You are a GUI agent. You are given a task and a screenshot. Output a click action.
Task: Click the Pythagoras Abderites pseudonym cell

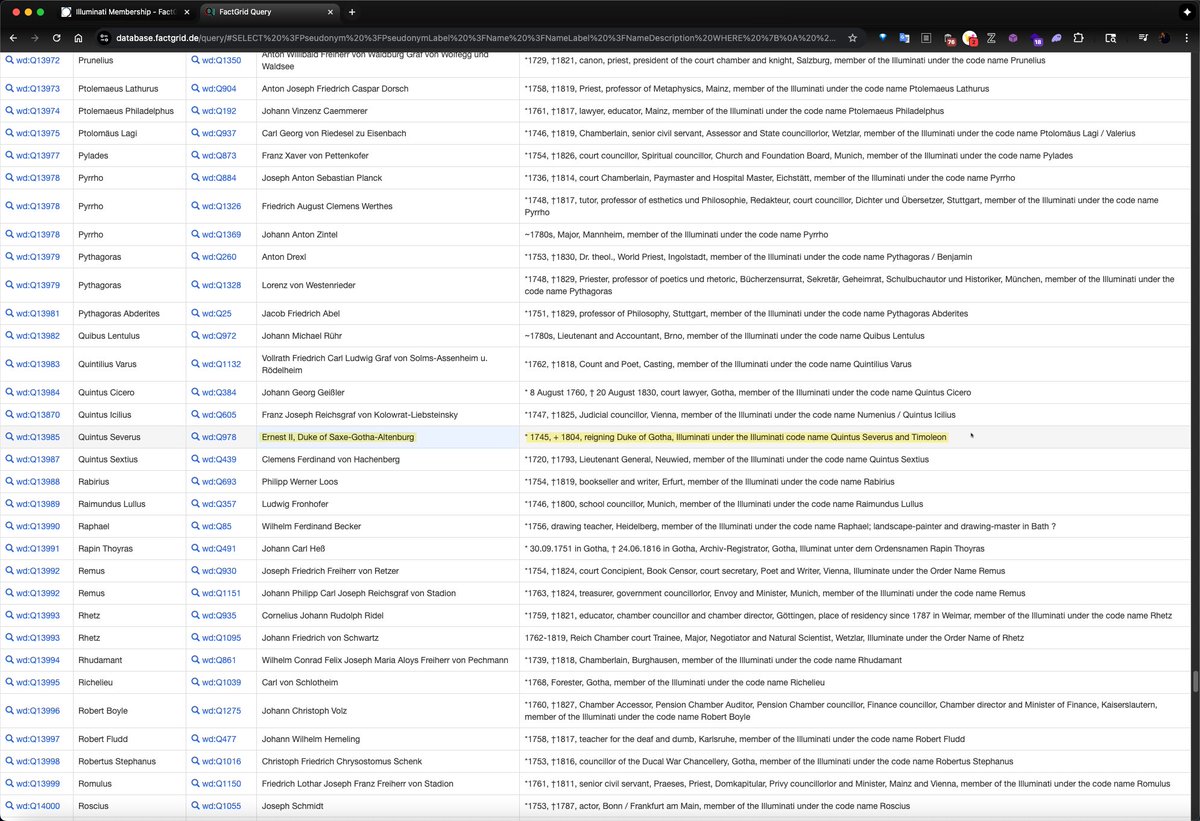(129, 313)
